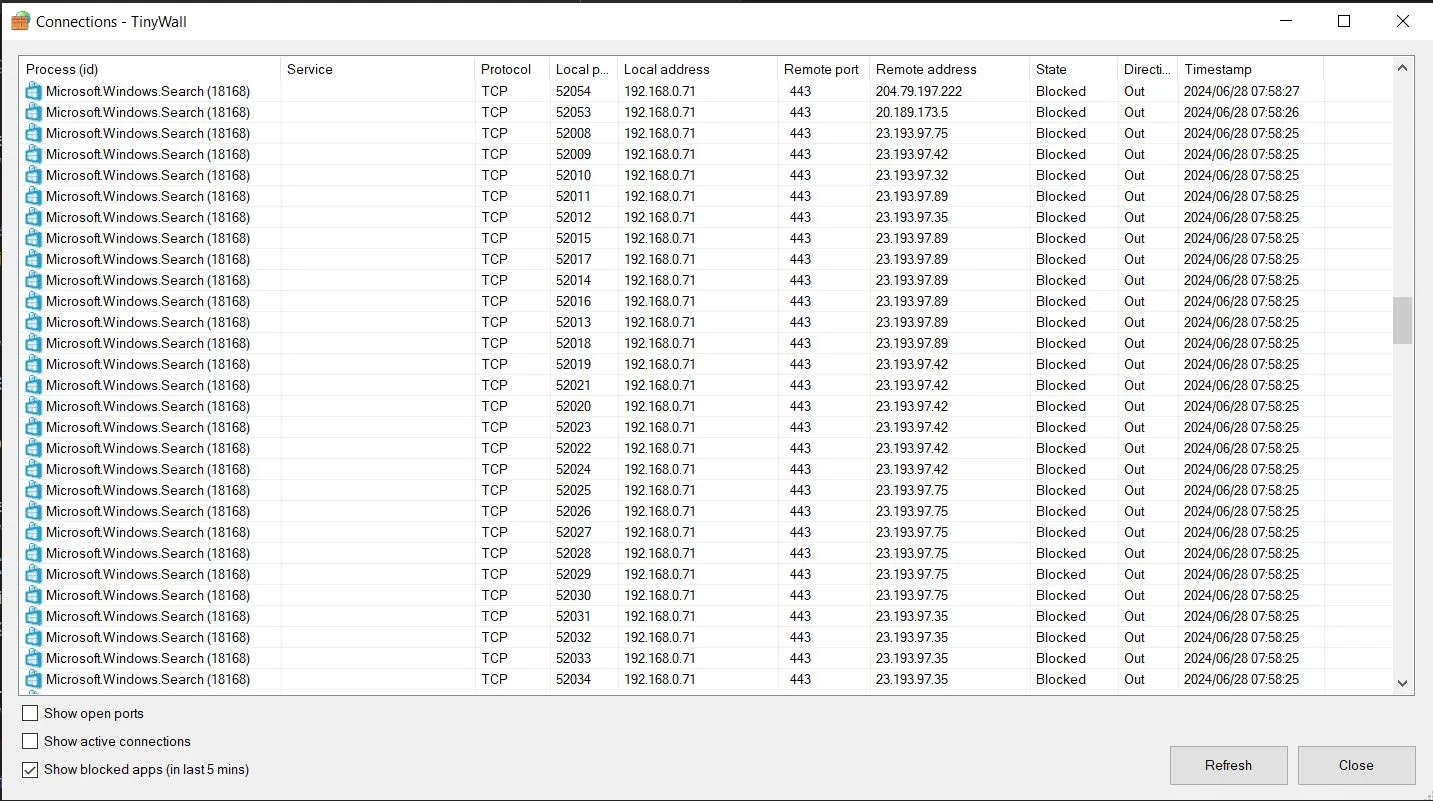Sort by the Local port column header
Viewport: 1433px width, 801px height.
[x=583, y=69]
